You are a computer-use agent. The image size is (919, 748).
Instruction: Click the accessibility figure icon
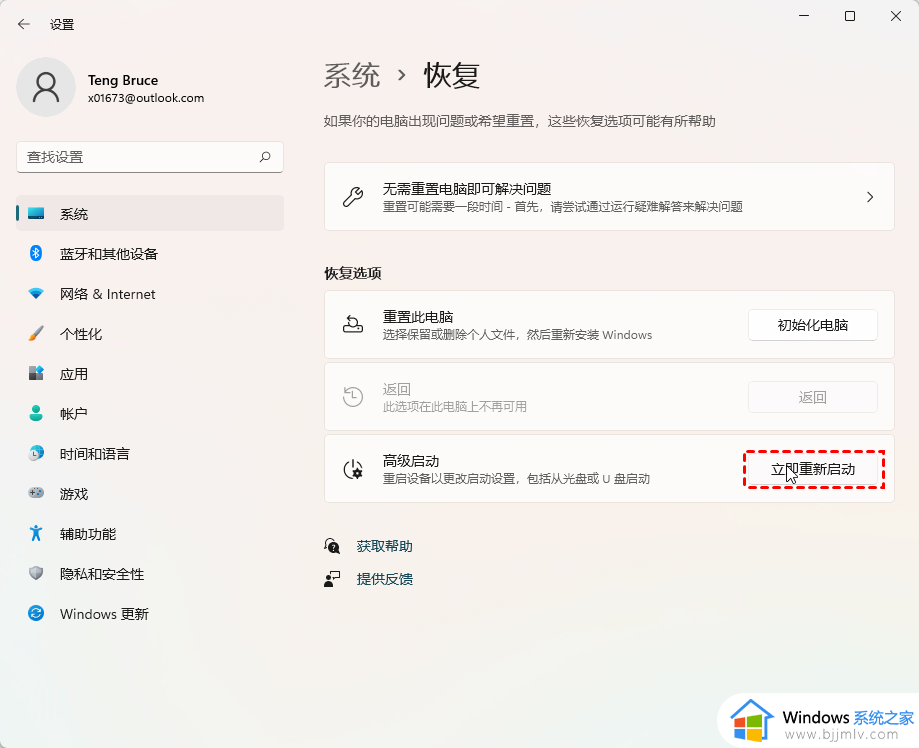pos(36,533)
